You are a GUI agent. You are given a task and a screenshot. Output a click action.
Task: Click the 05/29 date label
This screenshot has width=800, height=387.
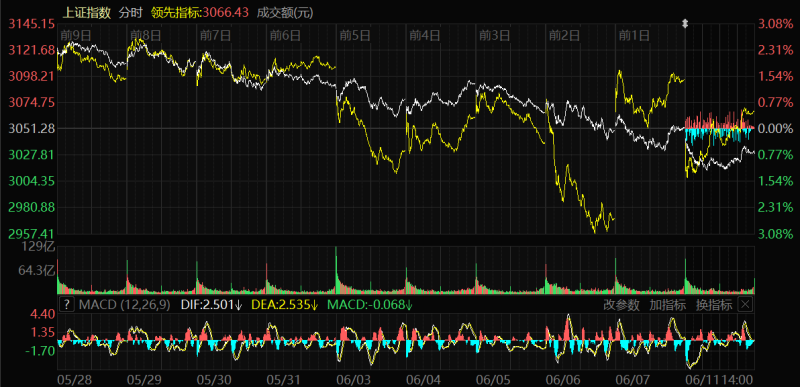point(143,379)
